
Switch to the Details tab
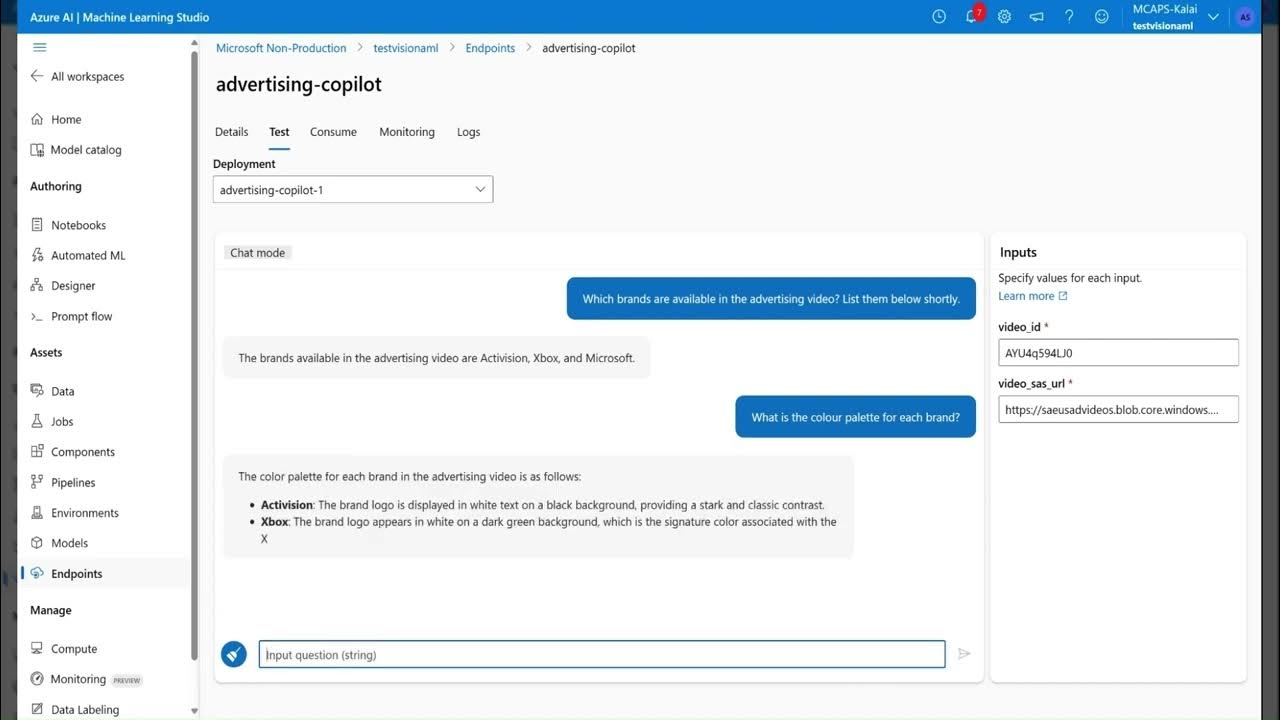click(x=231, y=132)
